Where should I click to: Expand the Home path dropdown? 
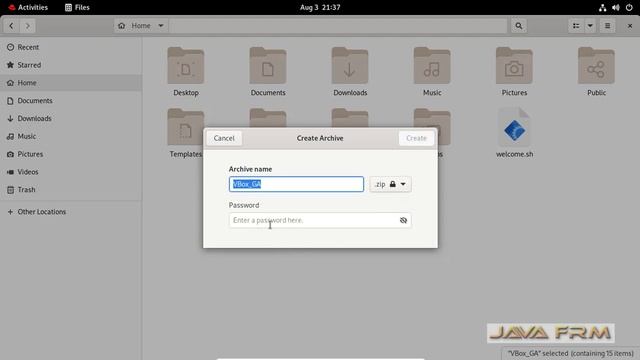pyautogui.click(x=161, y=26)
